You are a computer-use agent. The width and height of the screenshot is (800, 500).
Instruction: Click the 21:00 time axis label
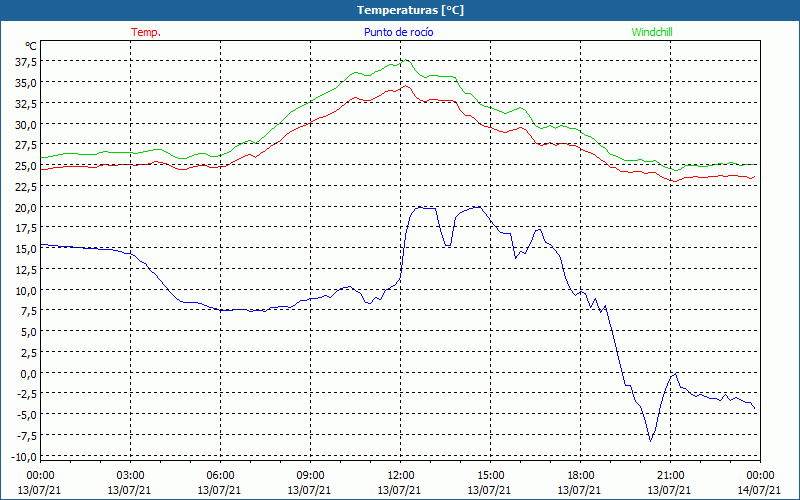tap(670, 476)
